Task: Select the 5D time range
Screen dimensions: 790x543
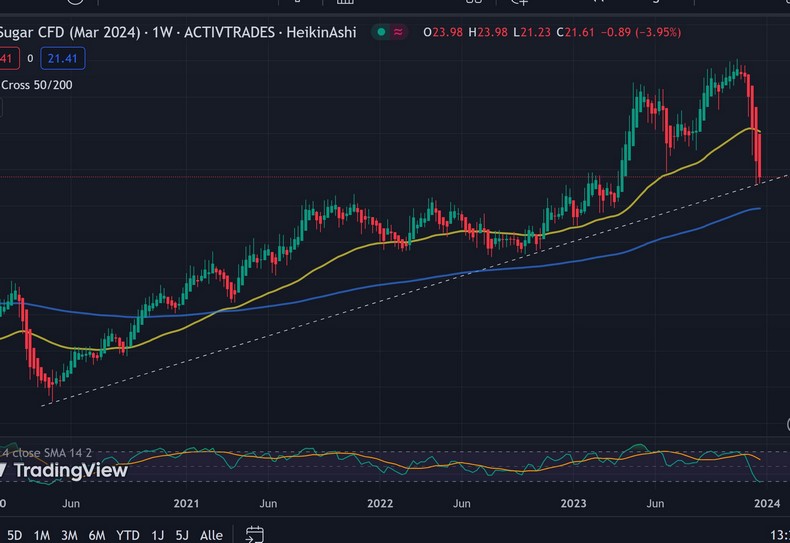Action: coord(14,535)
